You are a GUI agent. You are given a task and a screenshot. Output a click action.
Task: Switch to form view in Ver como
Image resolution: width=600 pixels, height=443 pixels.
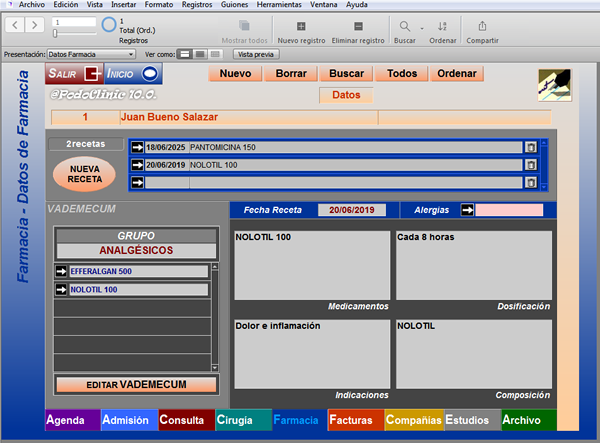pyautogui.click(x=185, y=54)
